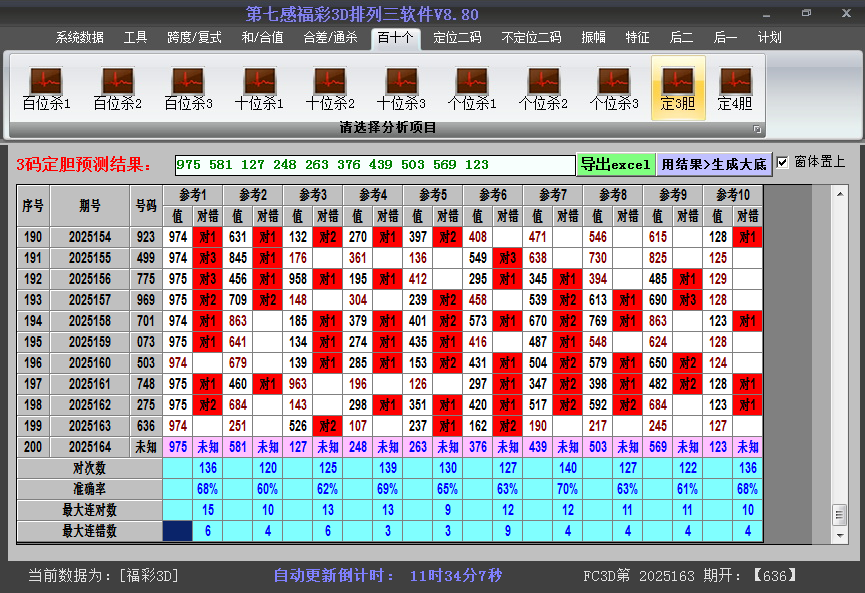Switch to the 后二 tab

pyautogui.click(x=681, y=38)
